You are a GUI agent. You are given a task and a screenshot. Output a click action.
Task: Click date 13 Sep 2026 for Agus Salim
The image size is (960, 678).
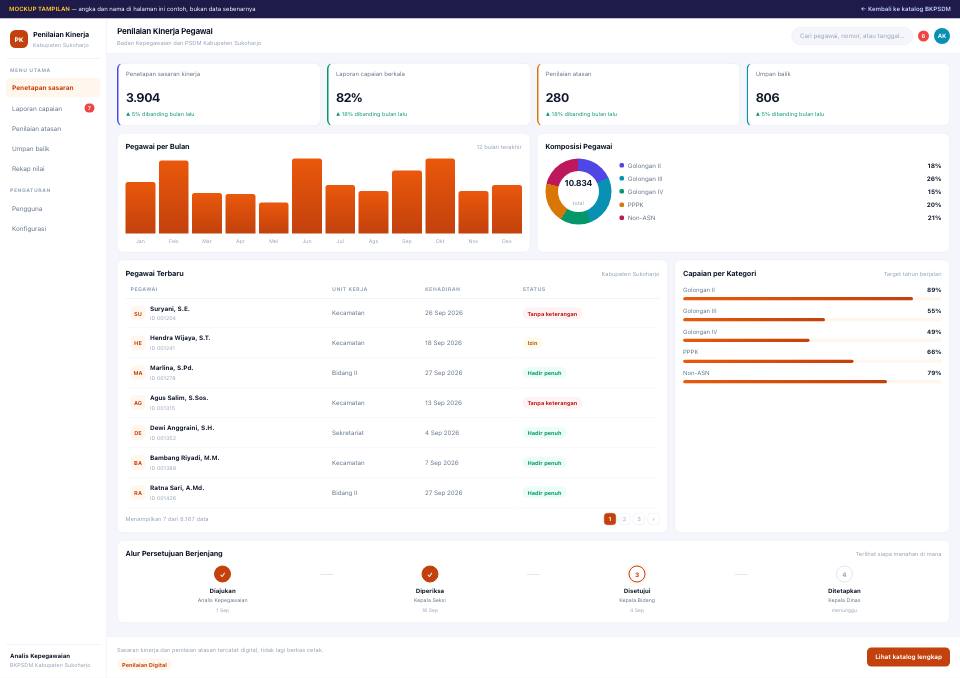pyautogui.click(x=443, y=403)
